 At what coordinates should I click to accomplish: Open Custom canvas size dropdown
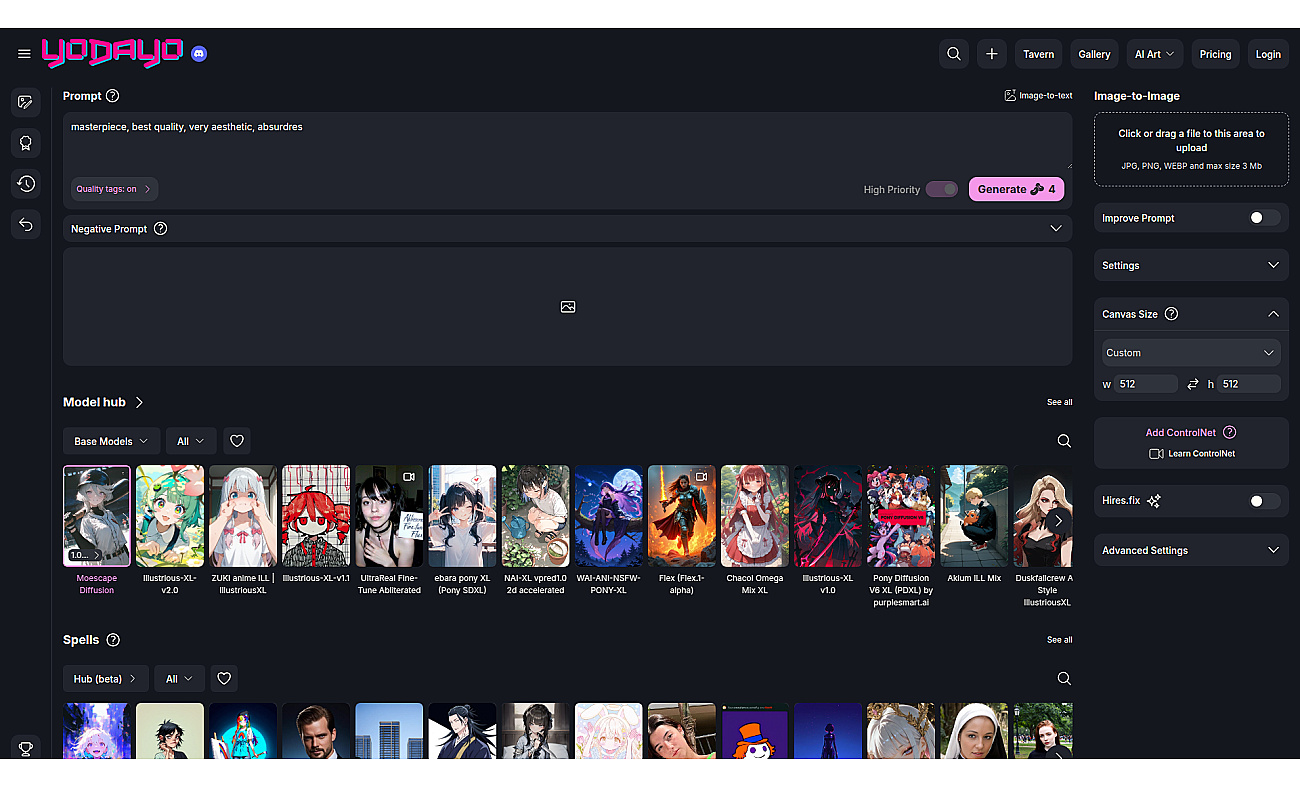click(x=1191, y=353)
